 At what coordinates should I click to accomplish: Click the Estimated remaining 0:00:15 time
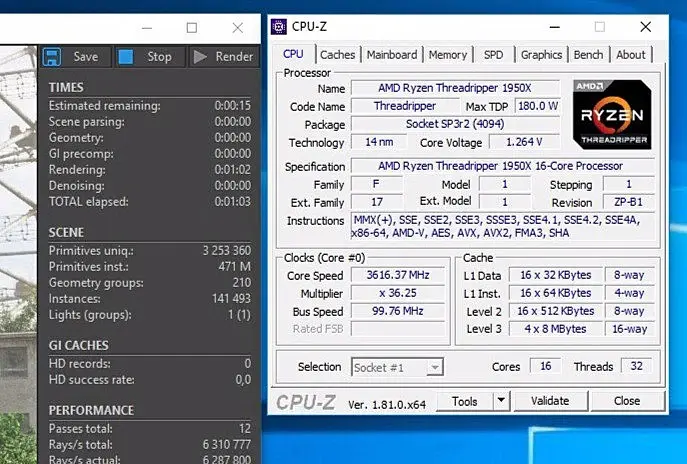coord(233,106)
